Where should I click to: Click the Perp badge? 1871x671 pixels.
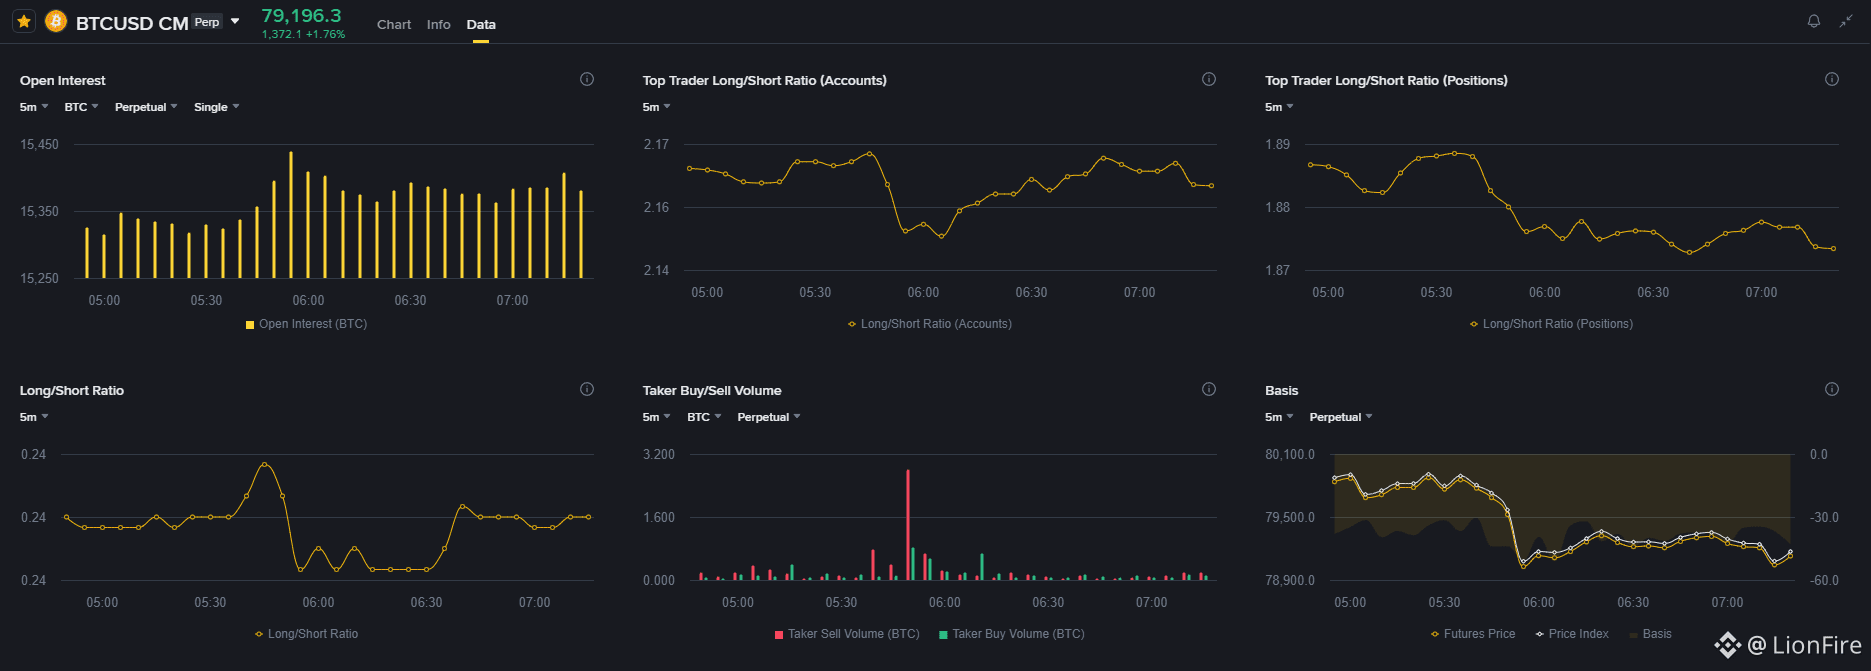pyautogui.click(x=207, y=22)
